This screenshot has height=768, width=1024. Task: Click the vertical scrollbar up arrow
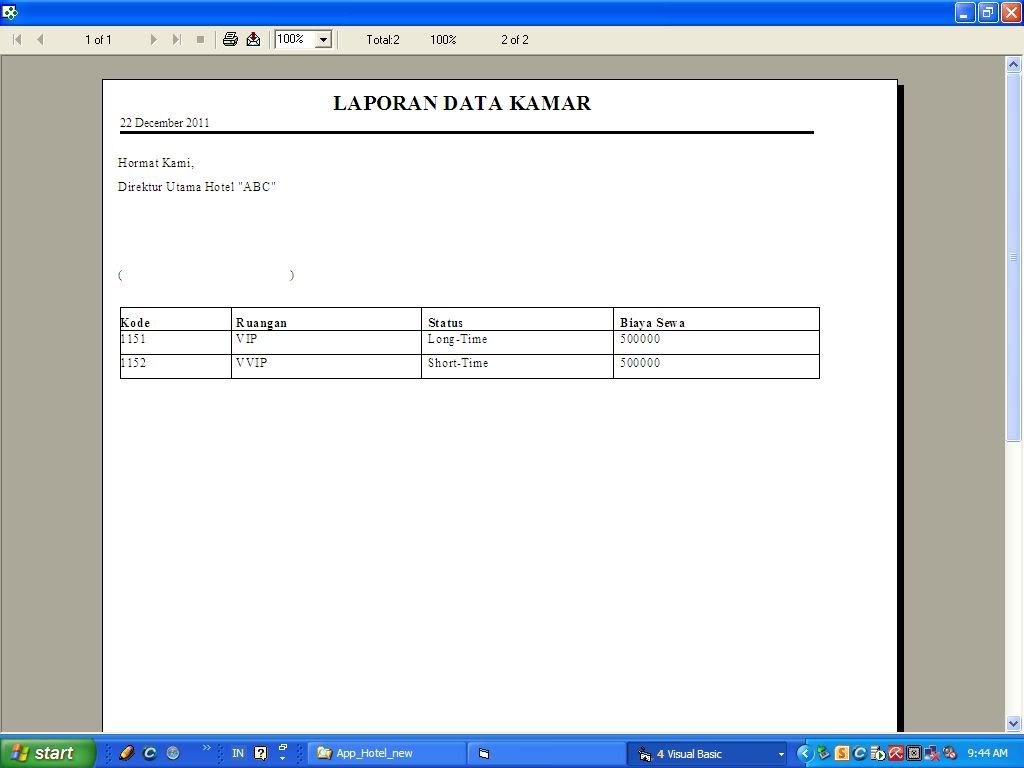(1014, 64)
